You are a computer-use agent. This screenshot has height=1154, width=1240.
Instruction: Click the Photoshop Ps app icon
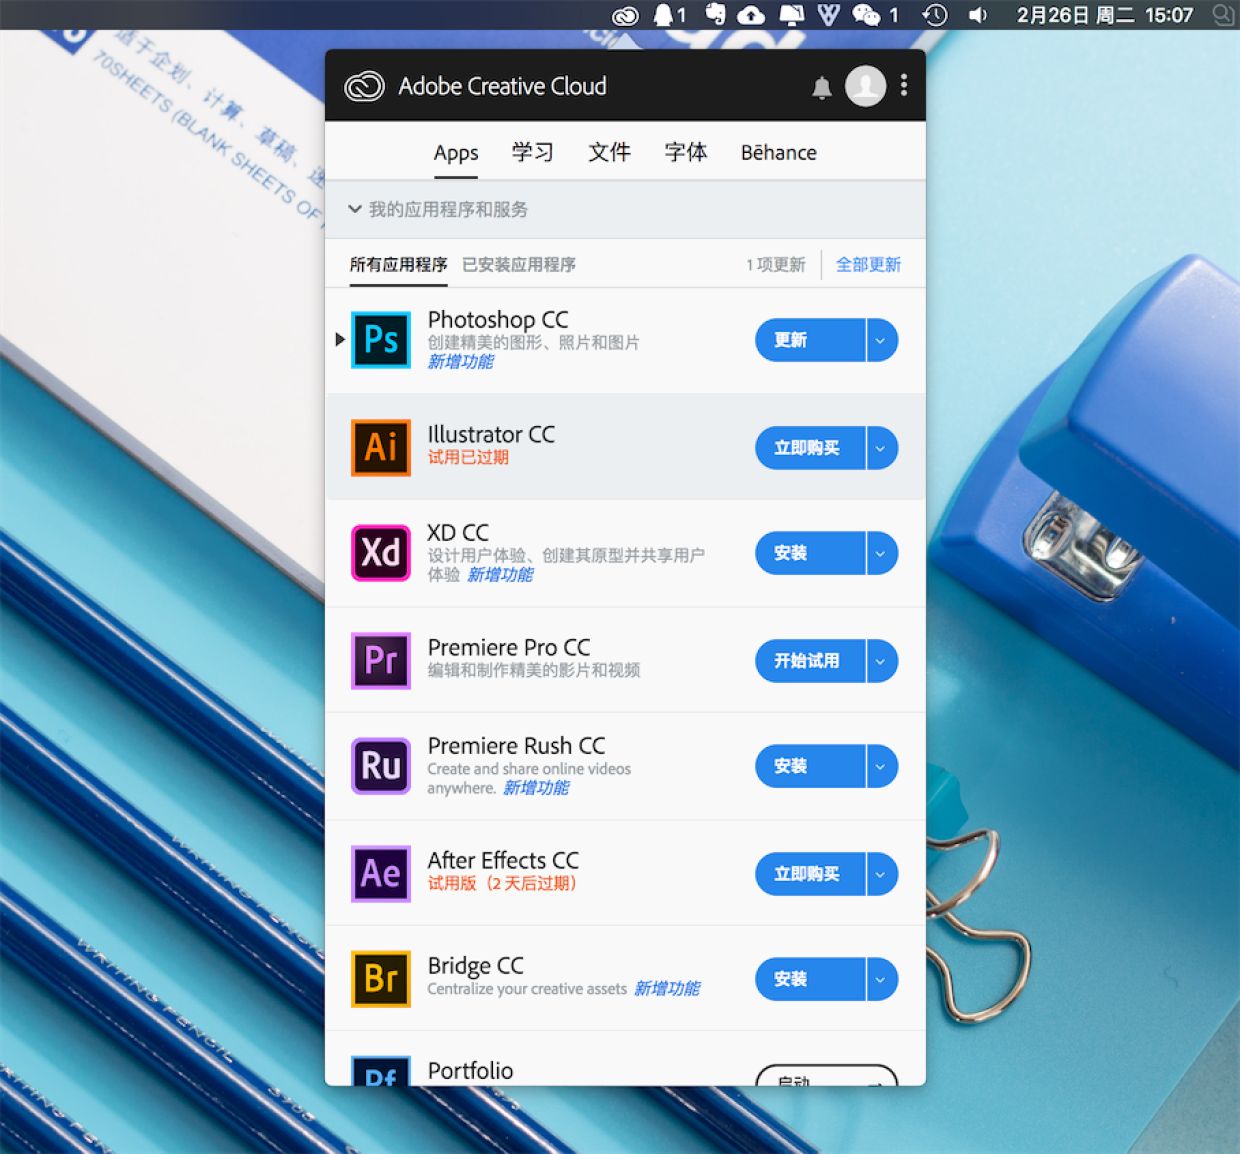381,340
